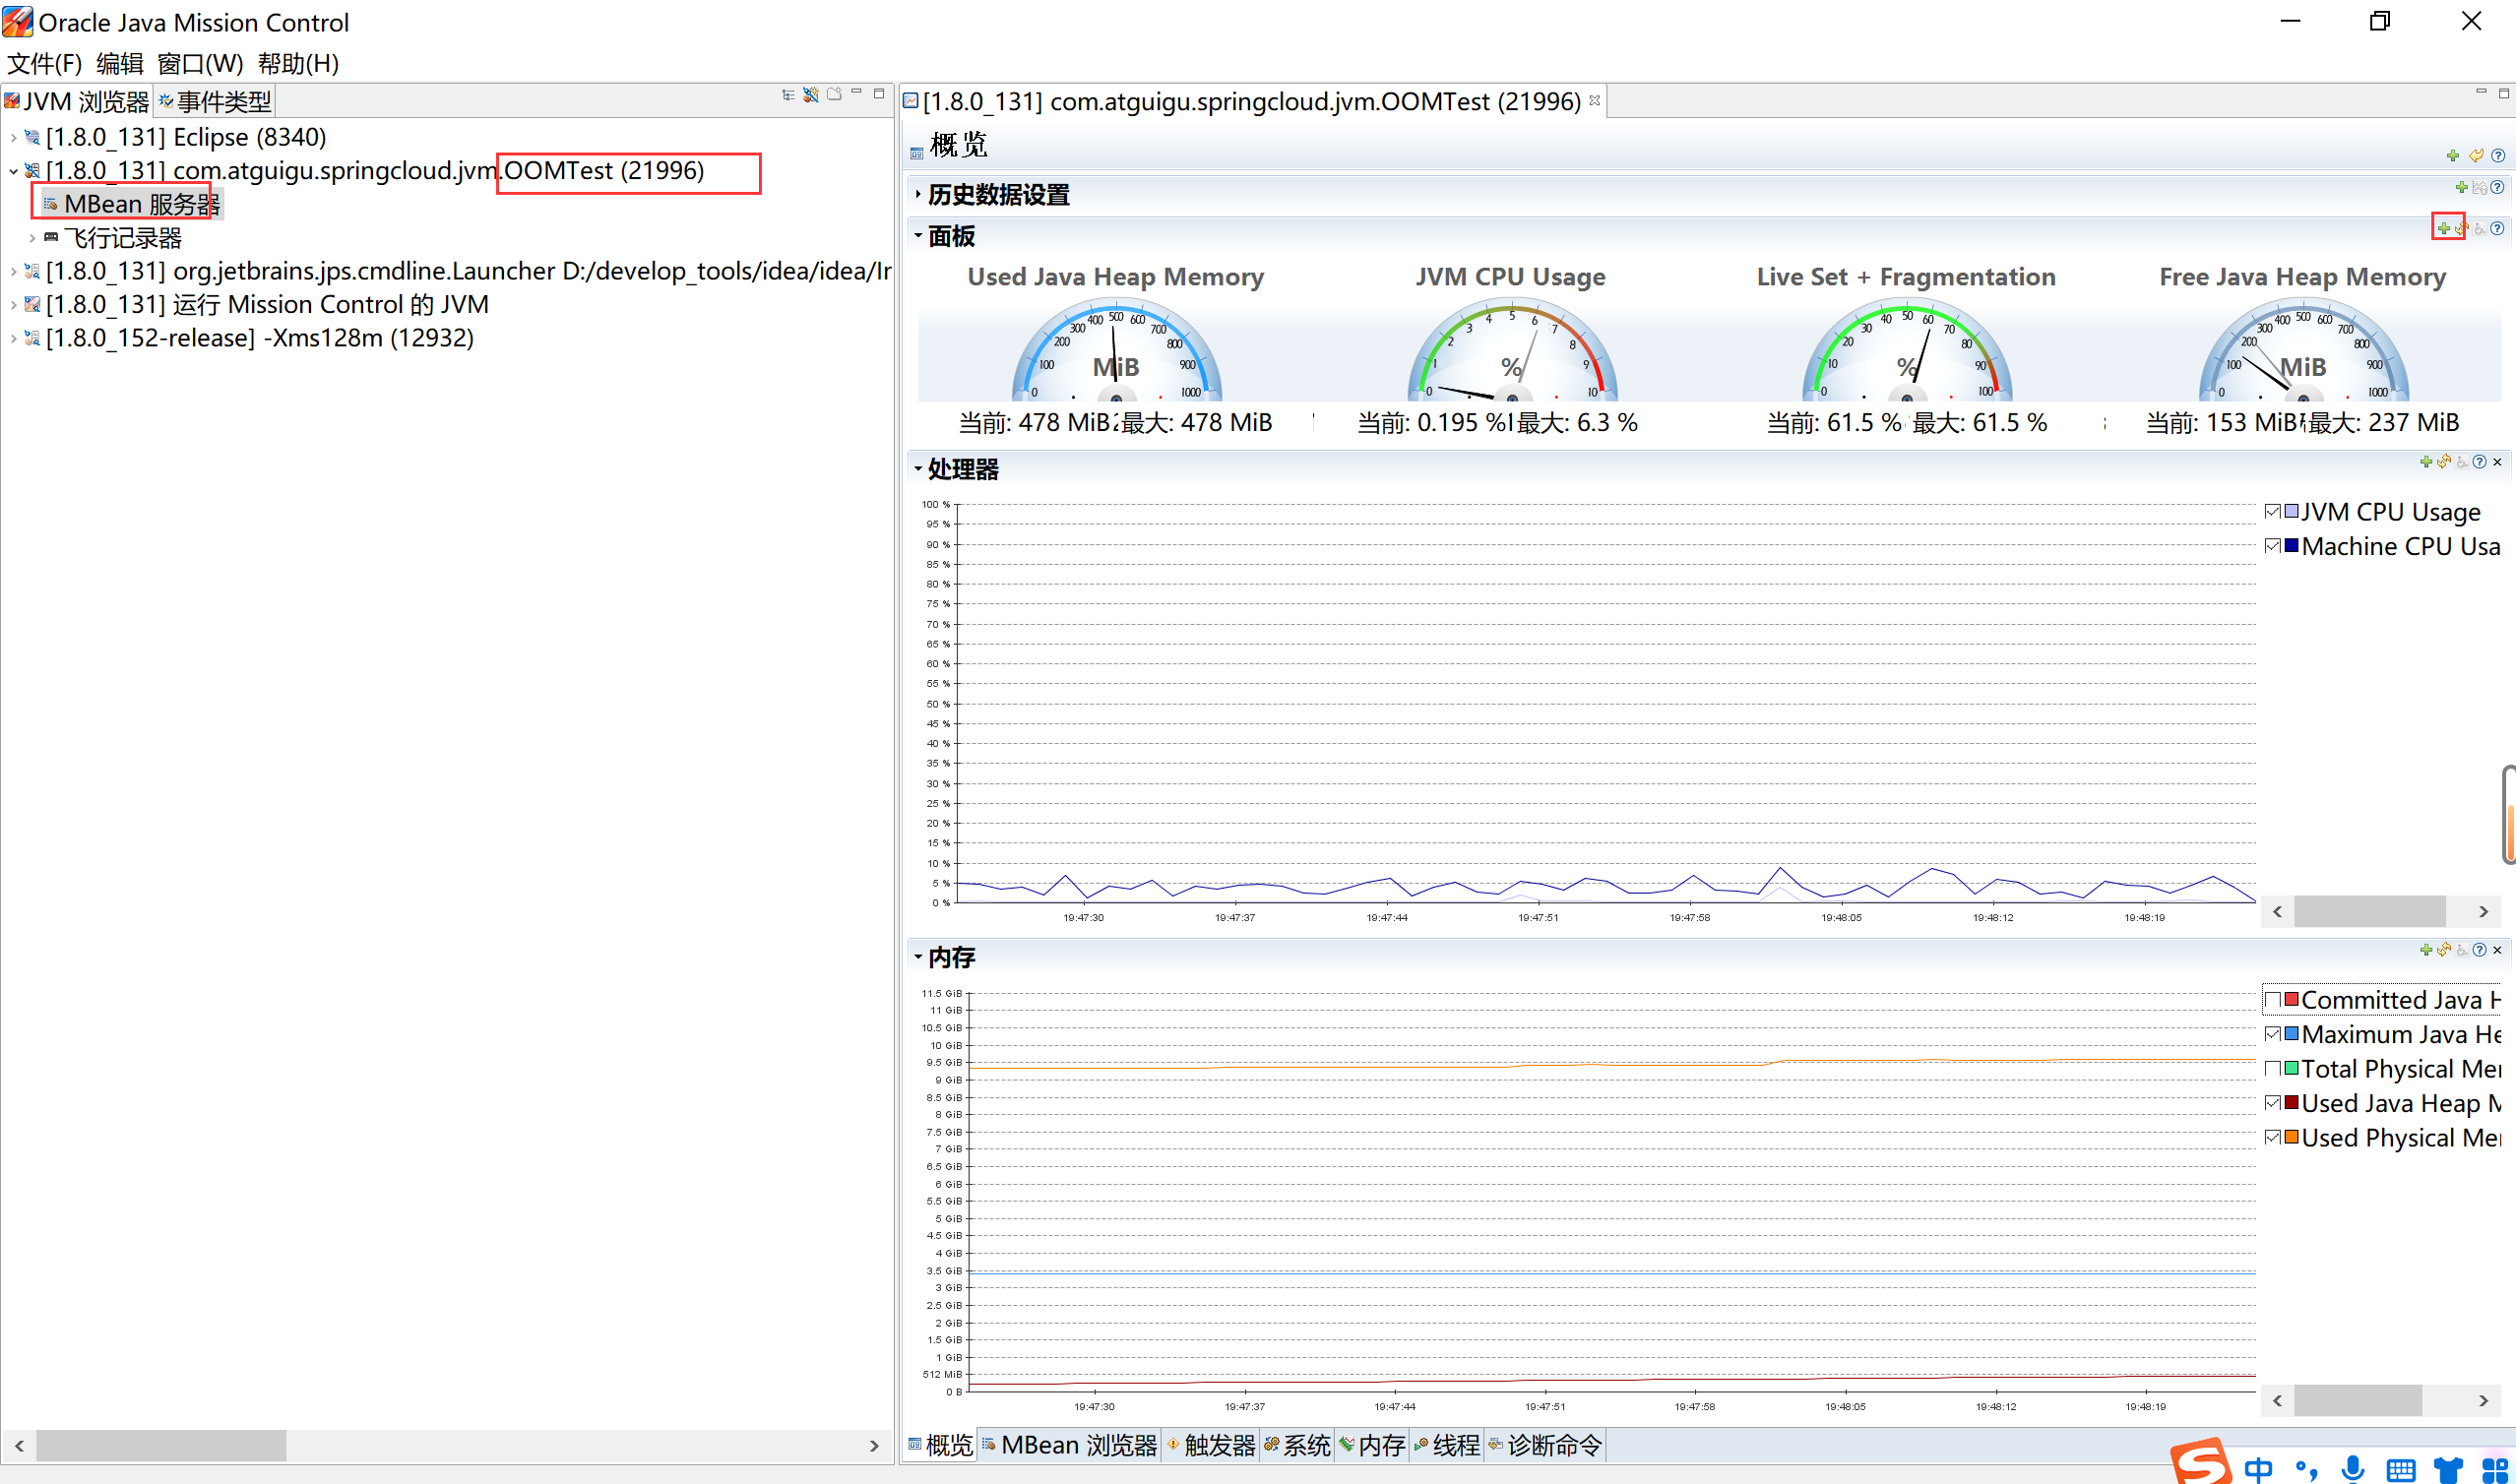Viewport: 2516px width, 1484px height.
Task: Click refresh arrows icon in 内存 section
Action: coord(2444,950)
